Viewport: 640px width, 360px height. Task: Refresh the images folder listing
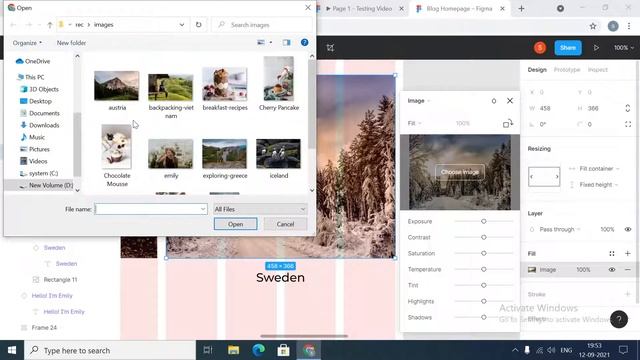pyautogui.click(x=198, y=25)
